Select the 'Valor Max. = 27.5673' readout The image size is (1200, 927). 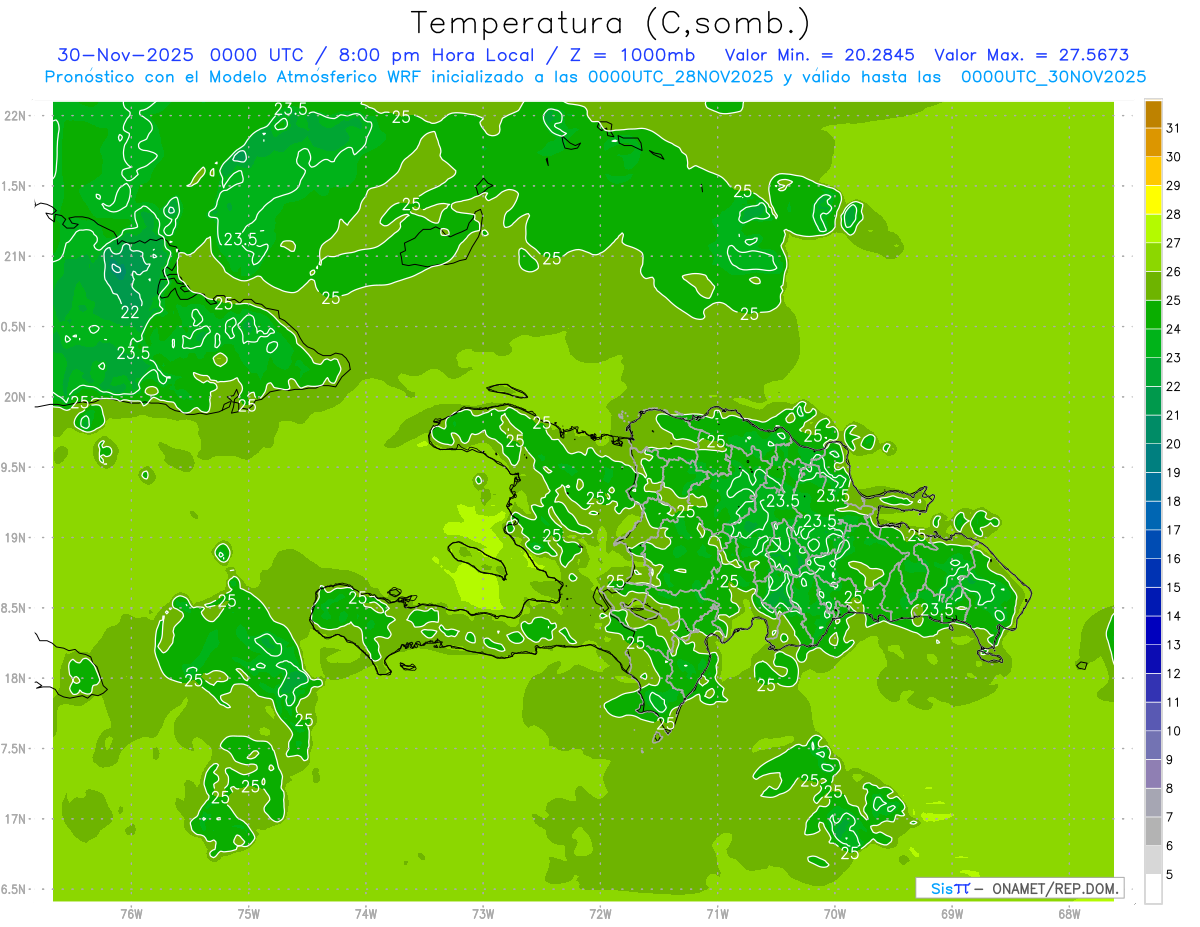pos(1031,55)
